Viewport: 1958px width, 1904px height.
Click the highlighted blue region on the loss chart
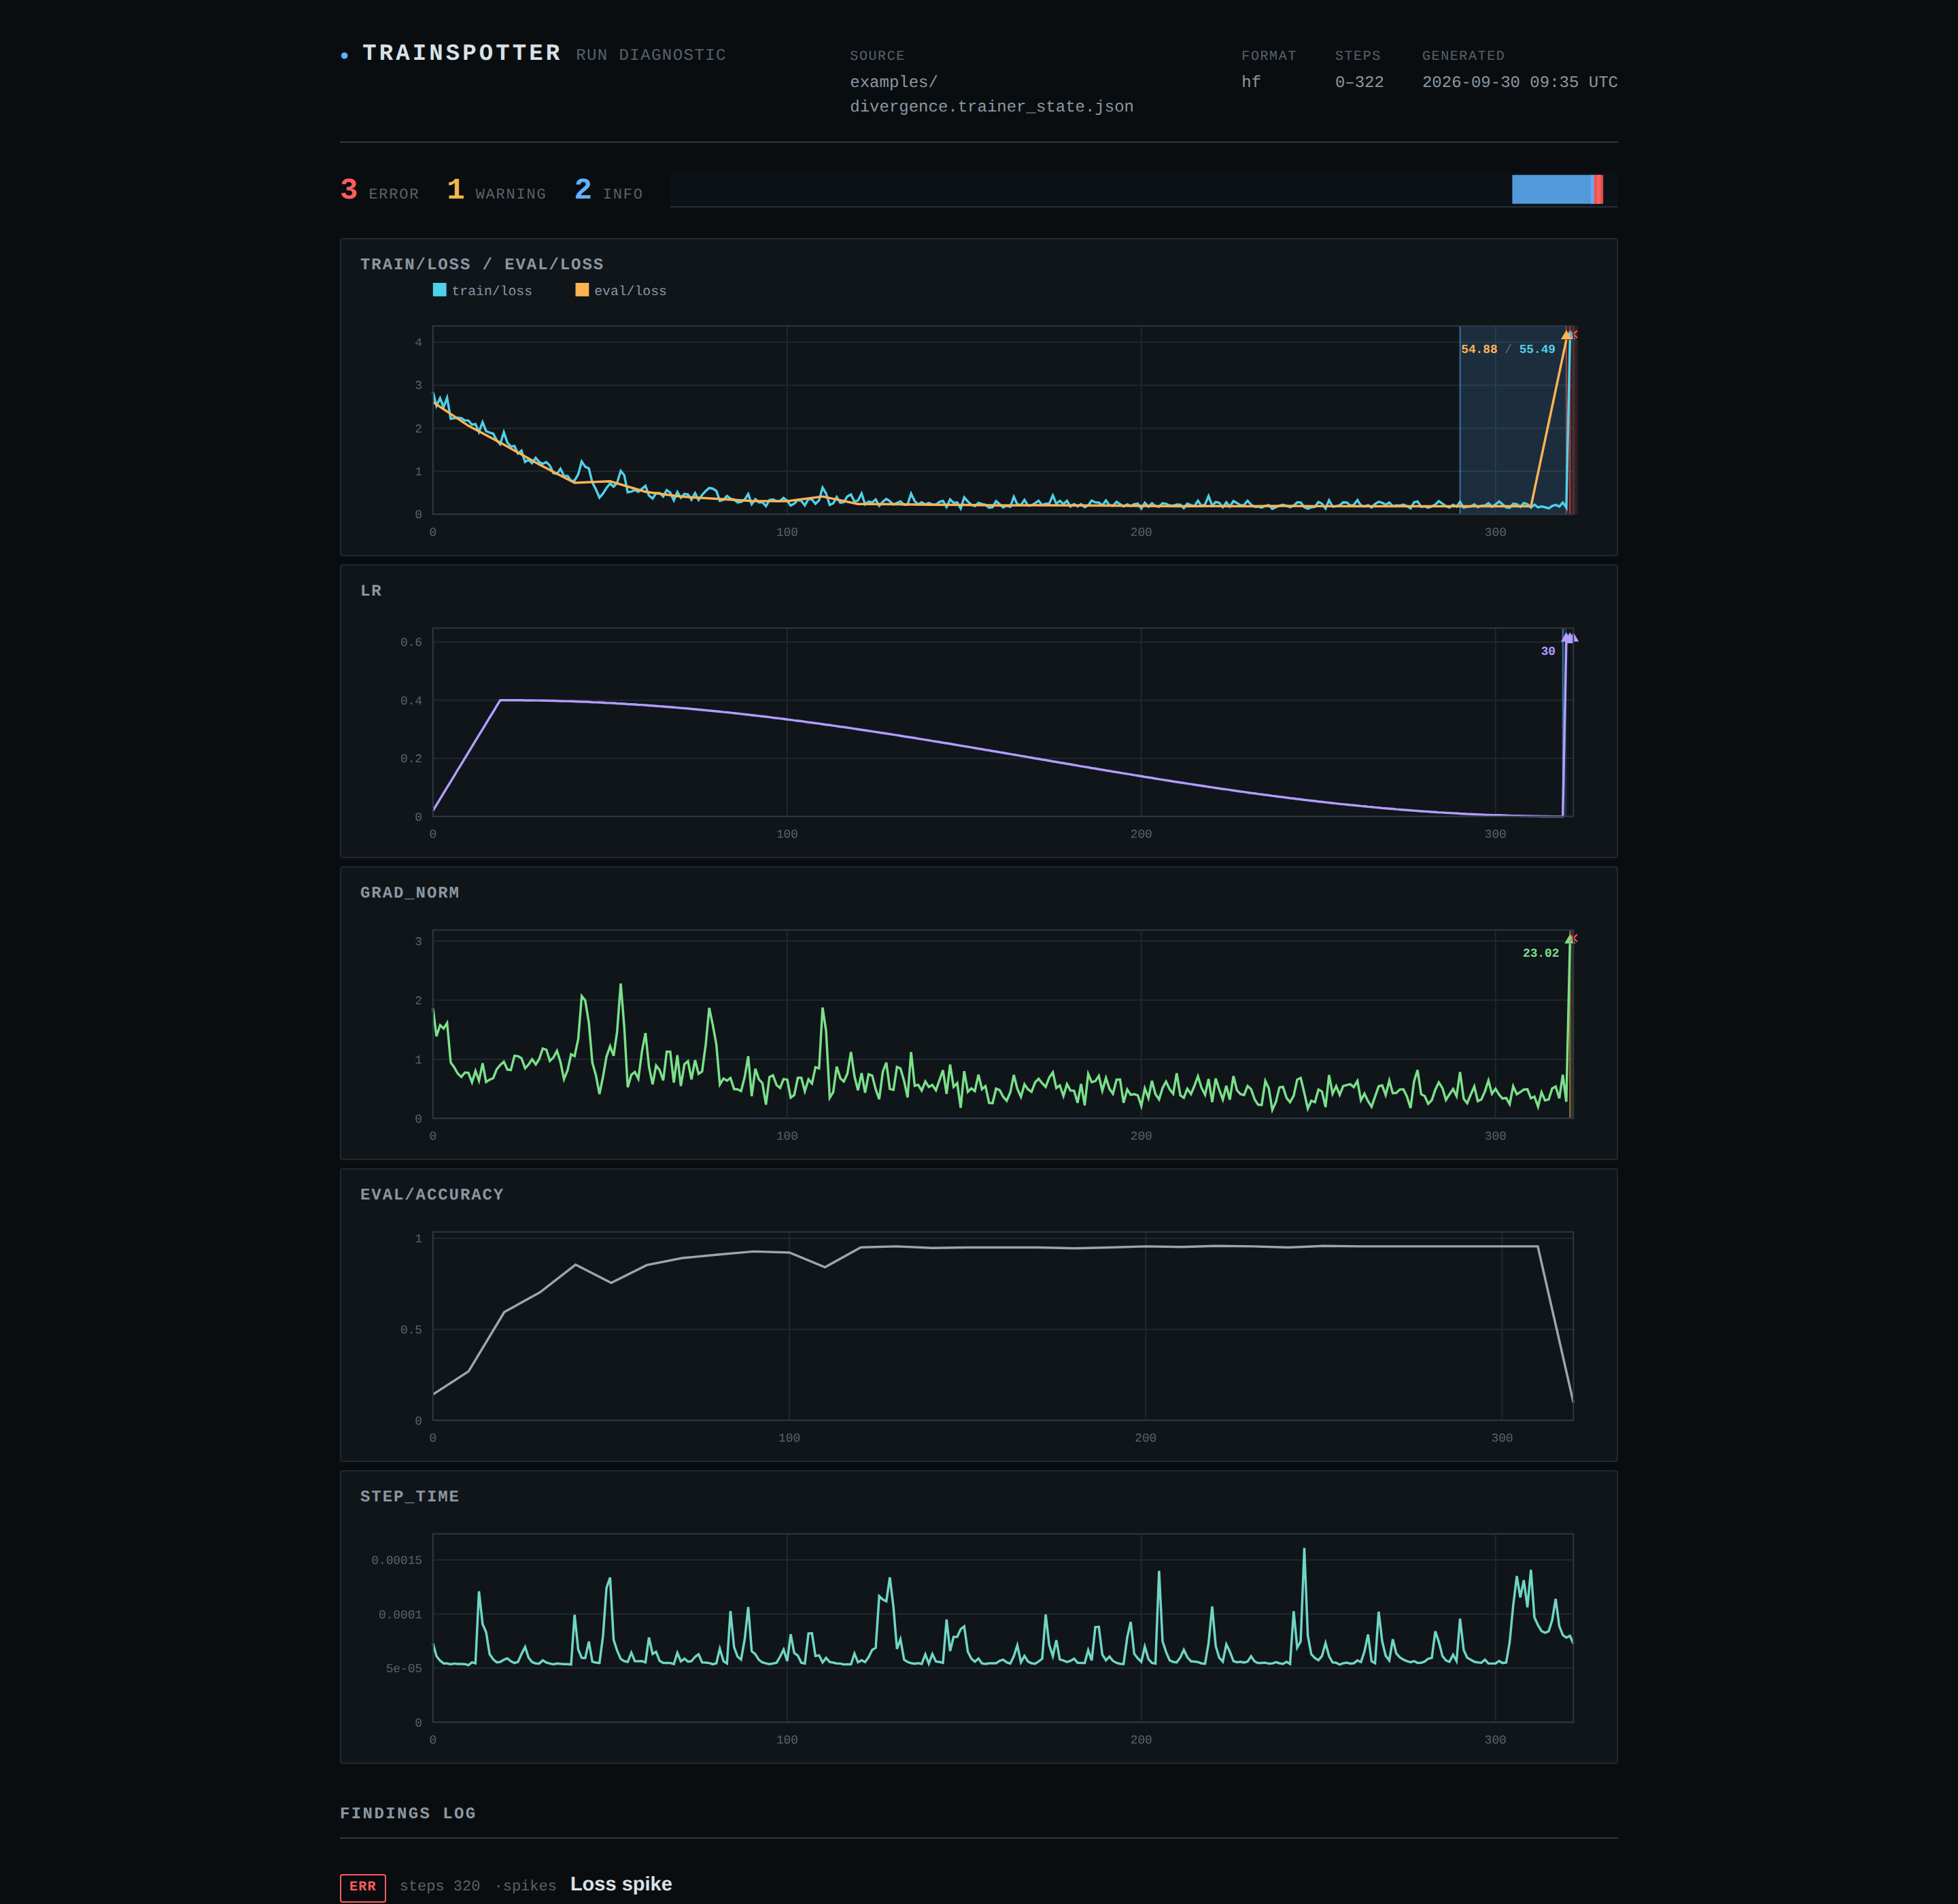[1513, 420]
